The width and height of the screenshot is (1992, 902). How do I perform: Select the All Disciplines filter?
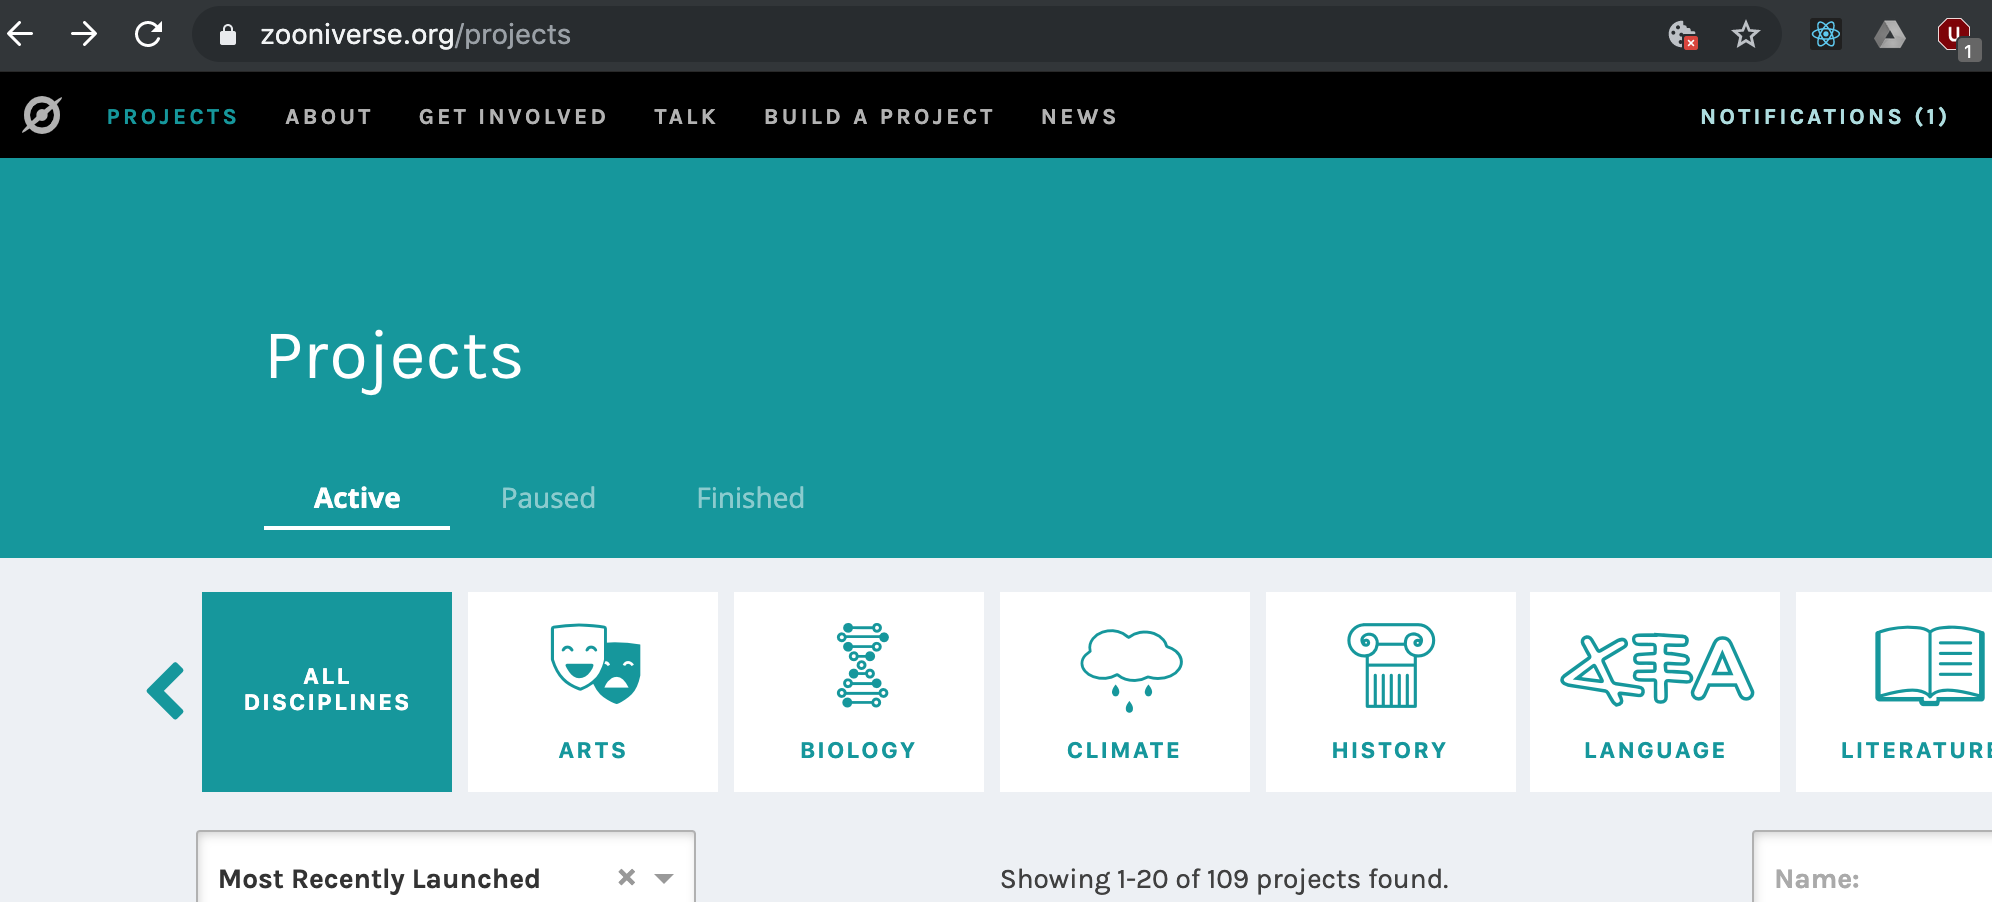(327, 690)
